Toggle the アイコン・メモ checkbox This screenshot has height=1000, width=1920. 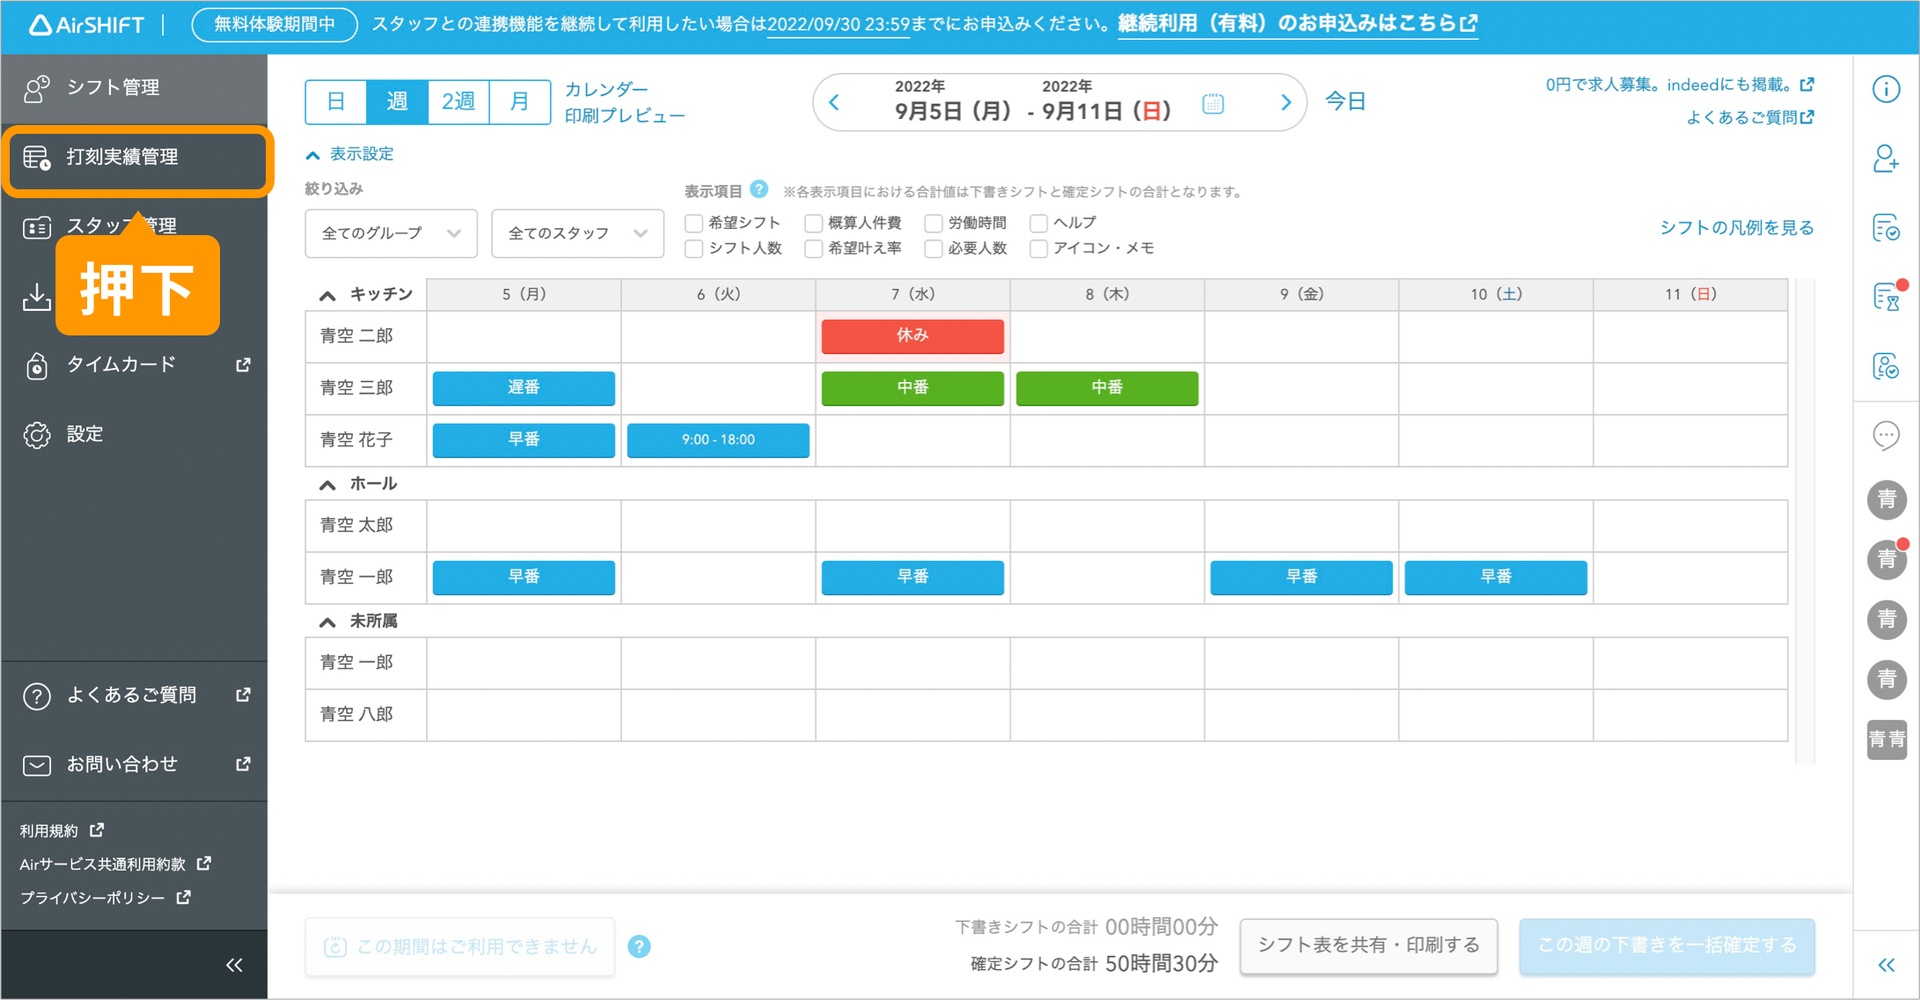(x=1039, y=249)
